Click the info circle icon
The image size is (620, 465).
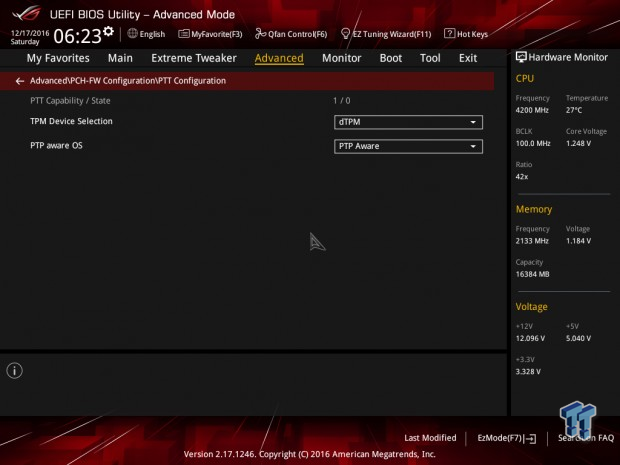pyautogui.click(x=15, y=371)
